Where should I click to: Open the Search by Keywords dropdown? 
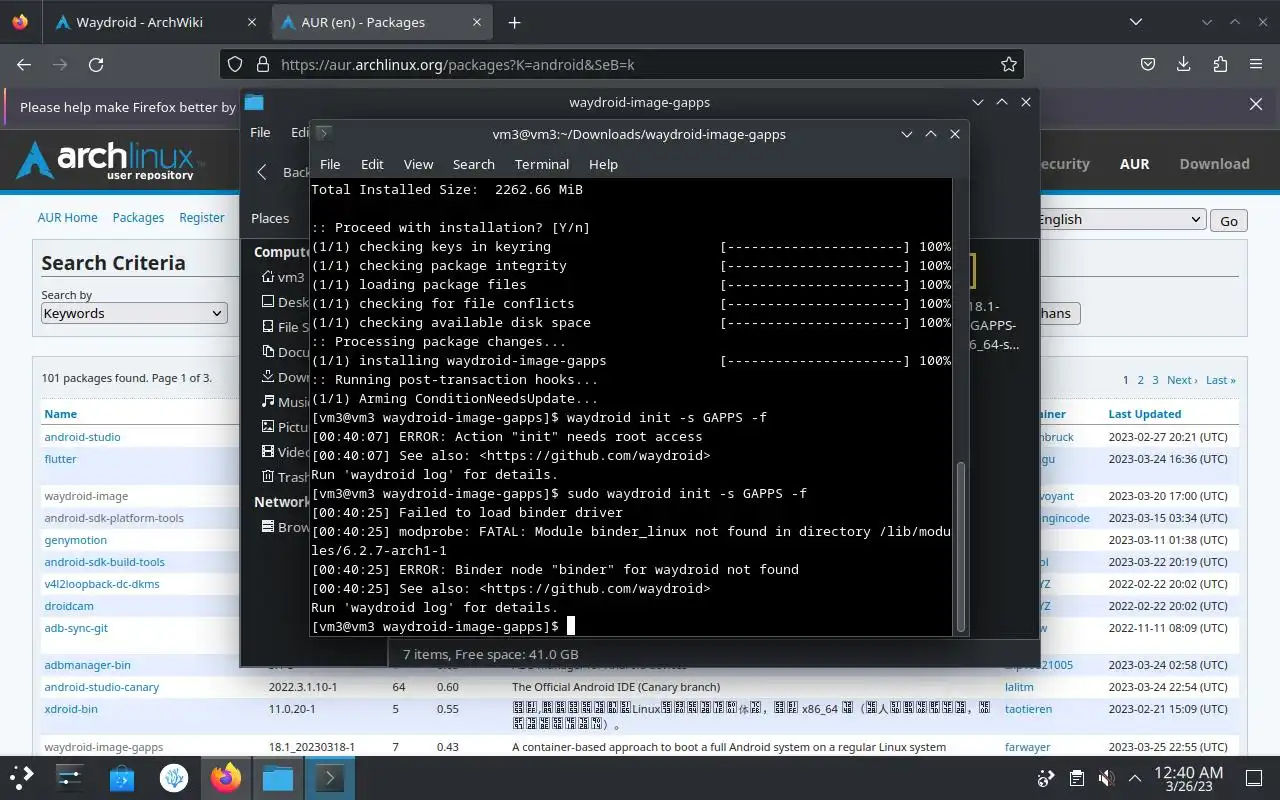(133, 313)
